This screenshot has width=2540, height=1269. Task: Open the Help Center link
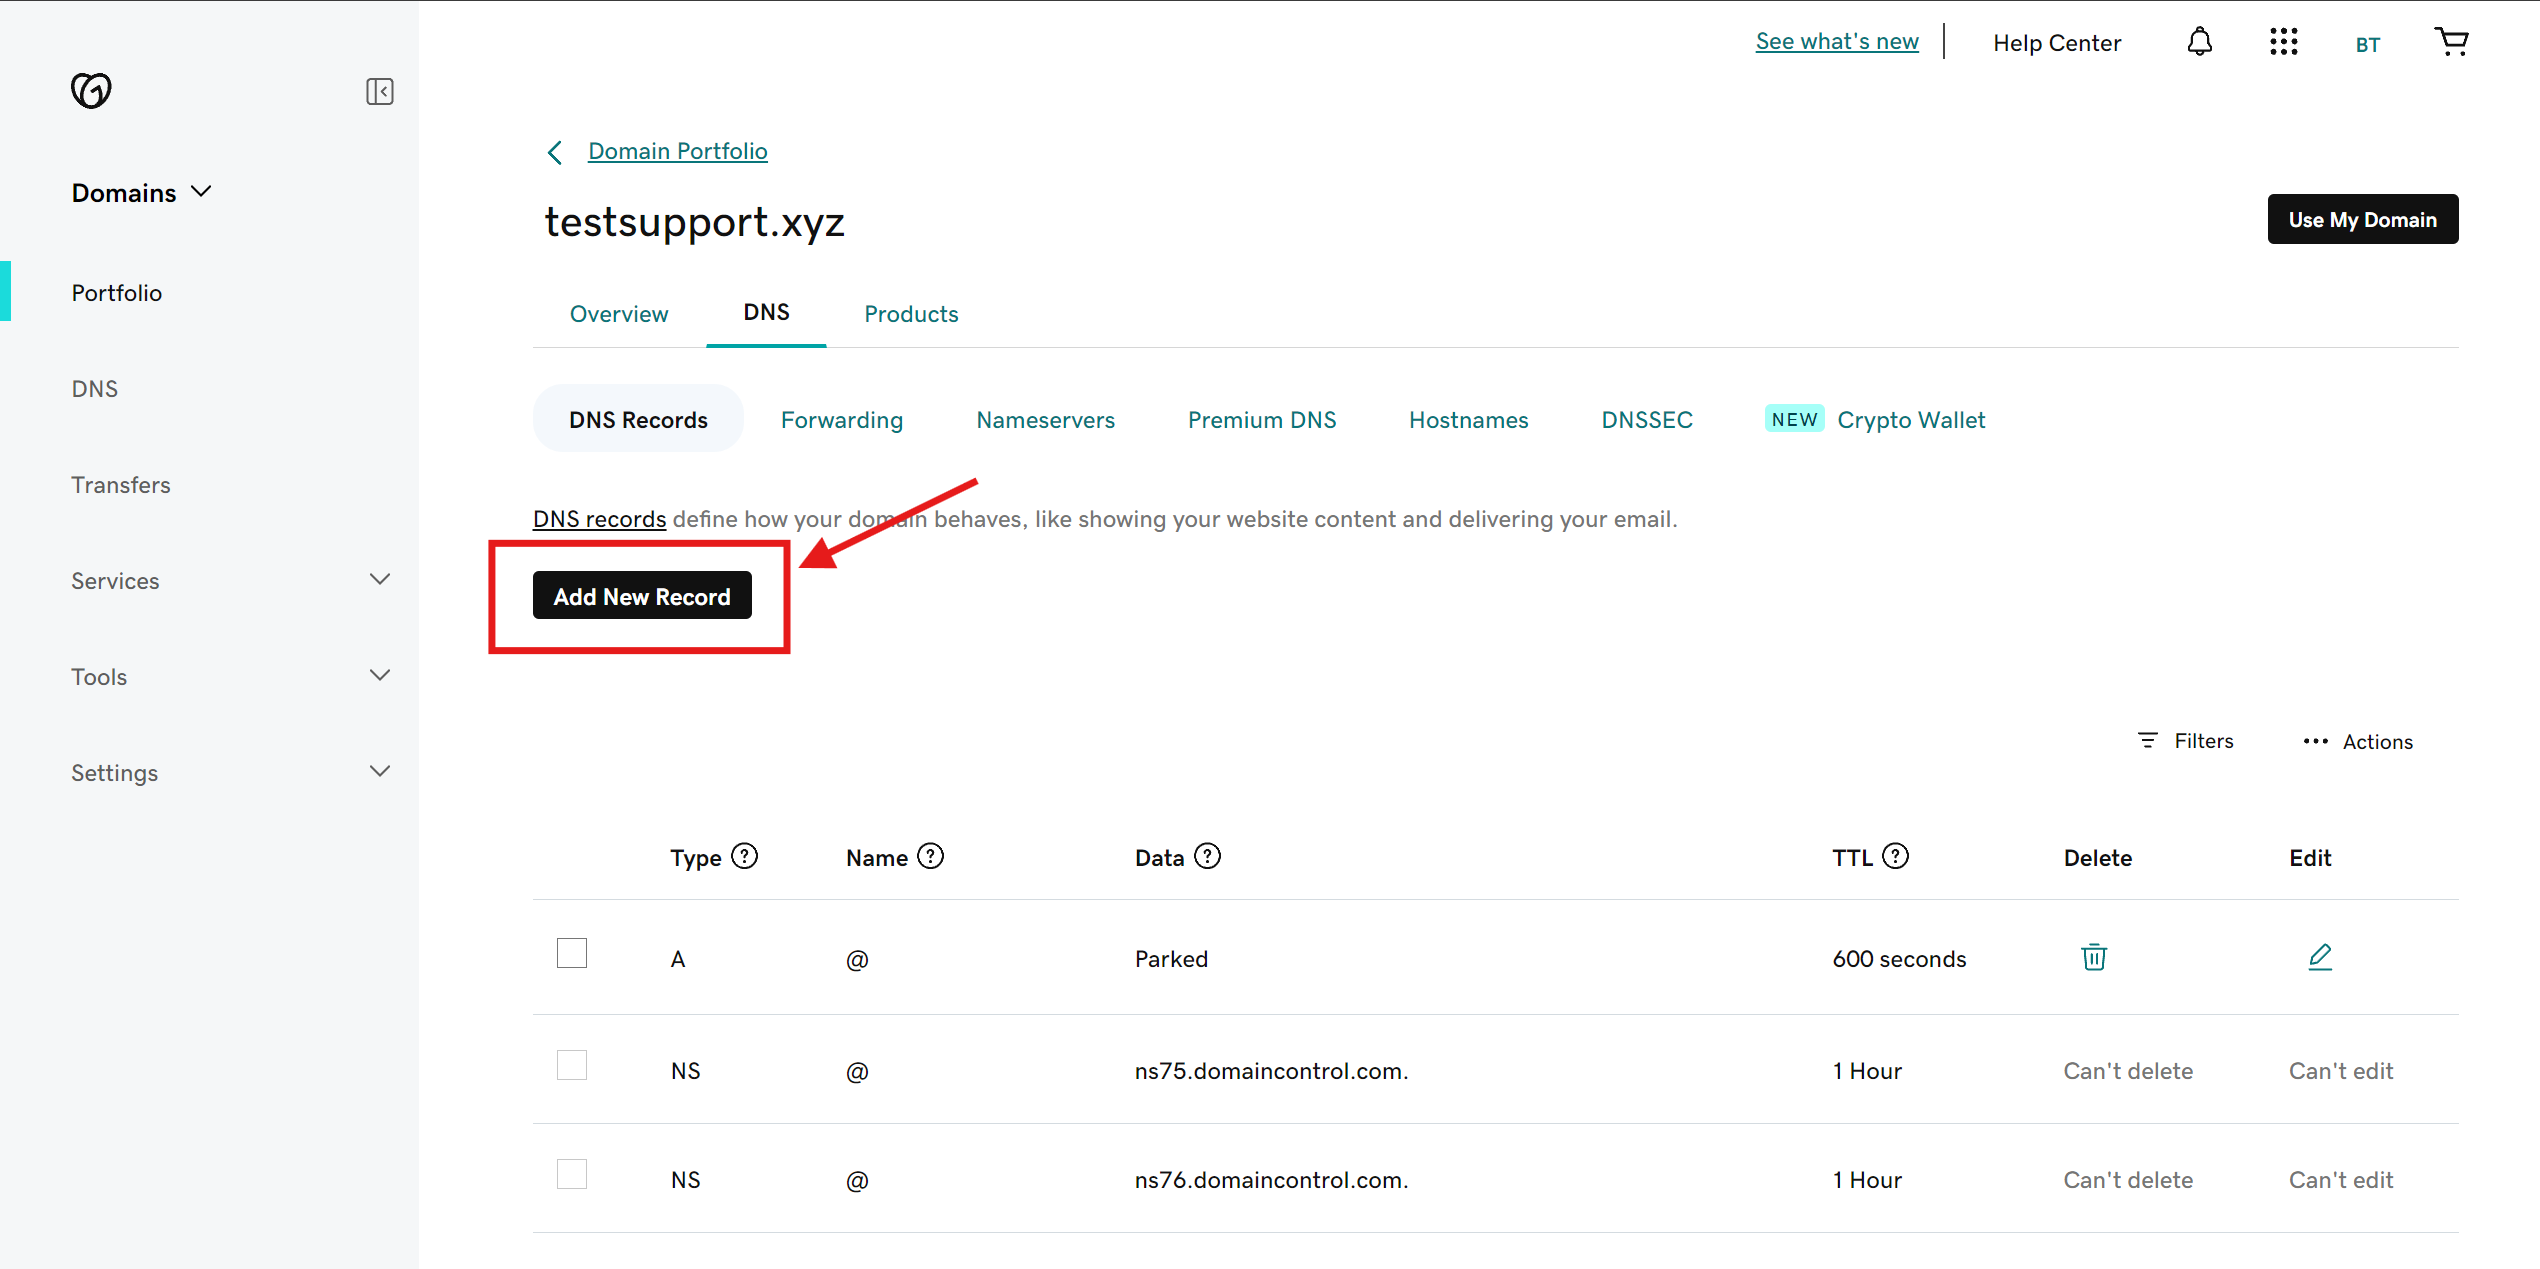(2057, 43)
